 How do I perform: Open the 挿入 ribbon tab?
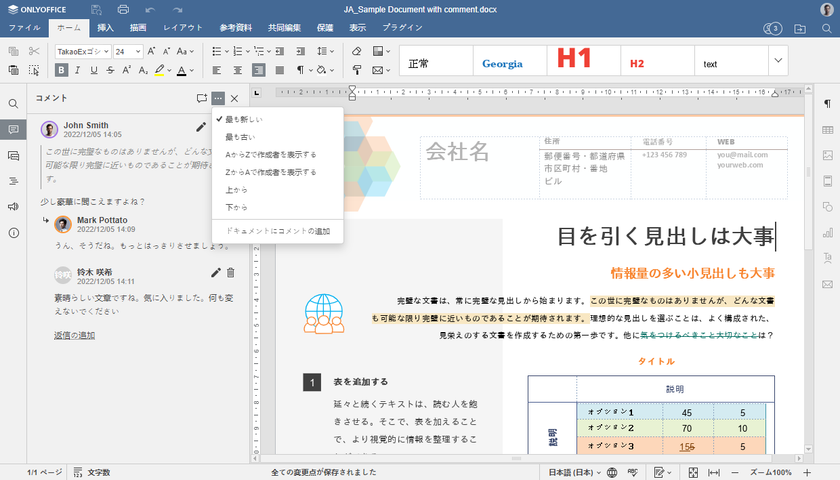pos(105,28)
